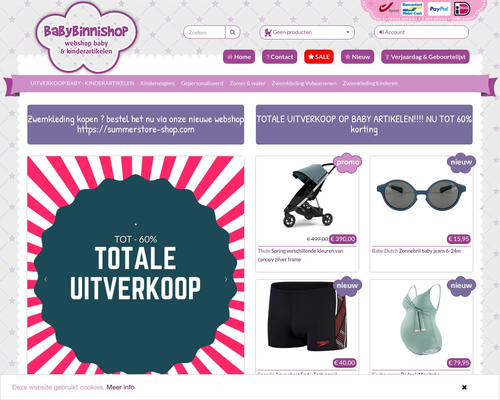Click the BabyBinniShop cloud logo

87,38
